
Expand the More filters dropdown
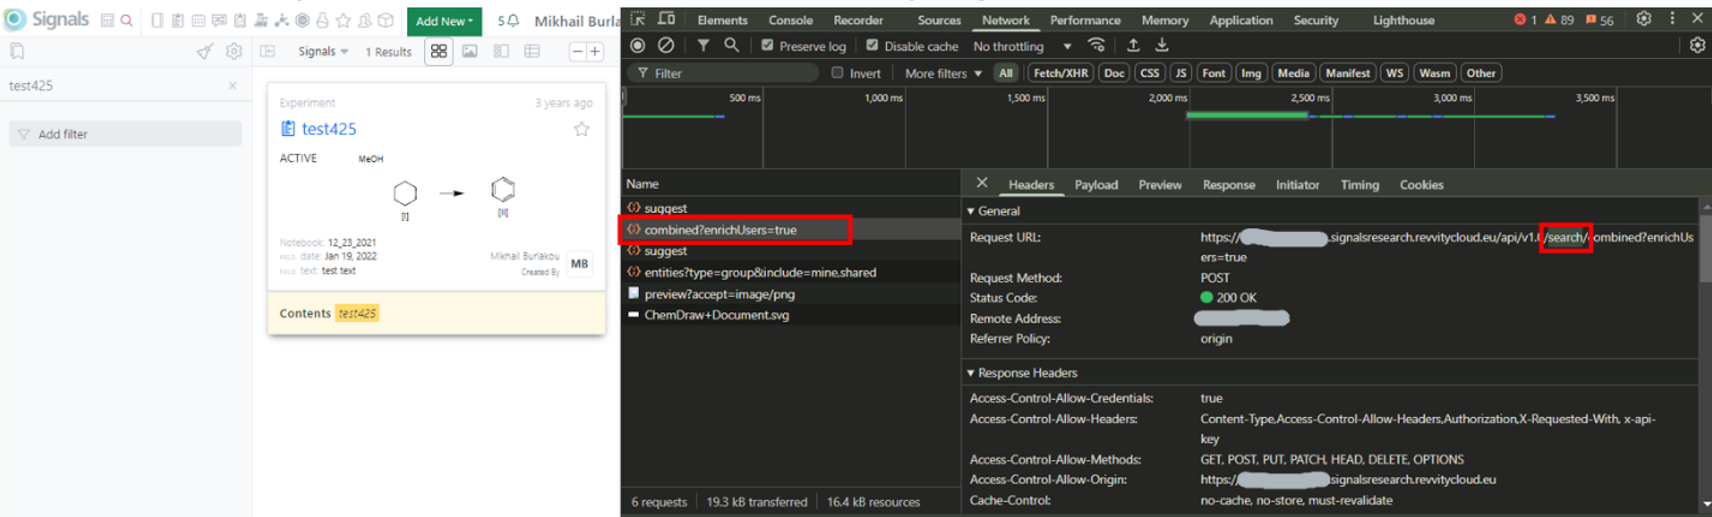[x=942, y=73]
